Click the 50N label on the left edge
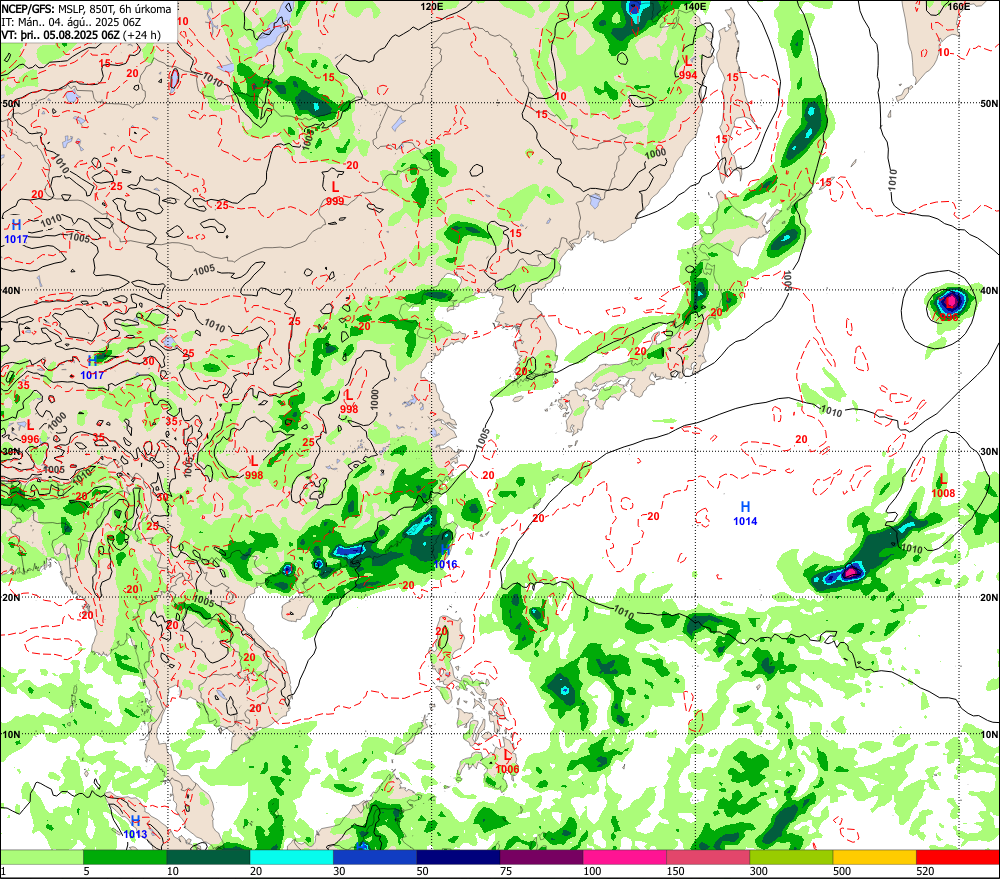The image size is (1000, 879). coord(11,103)
